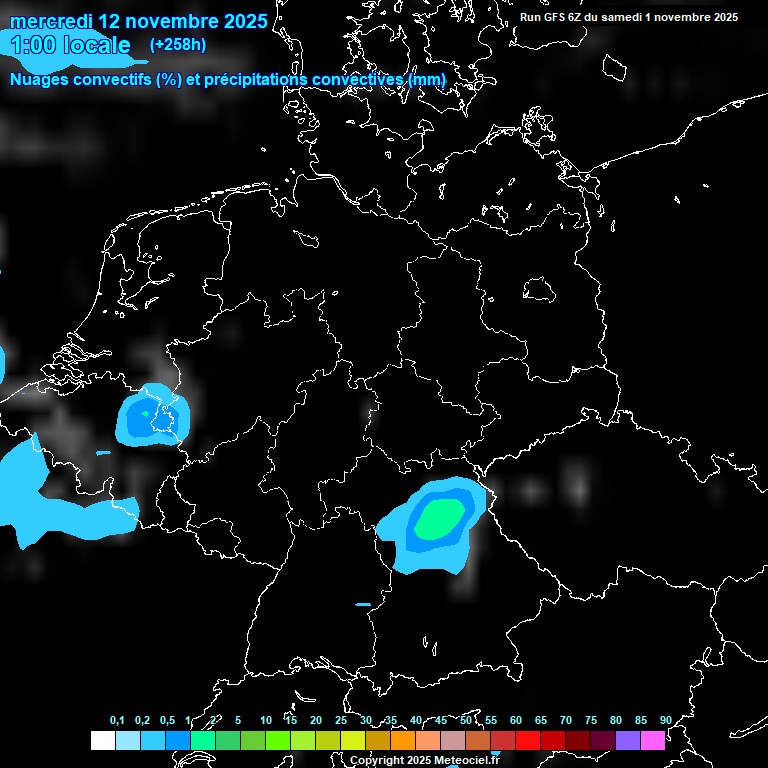Click the olive swatch between 20 and 25
768x768 pixels.
click(x=328, y=740)
